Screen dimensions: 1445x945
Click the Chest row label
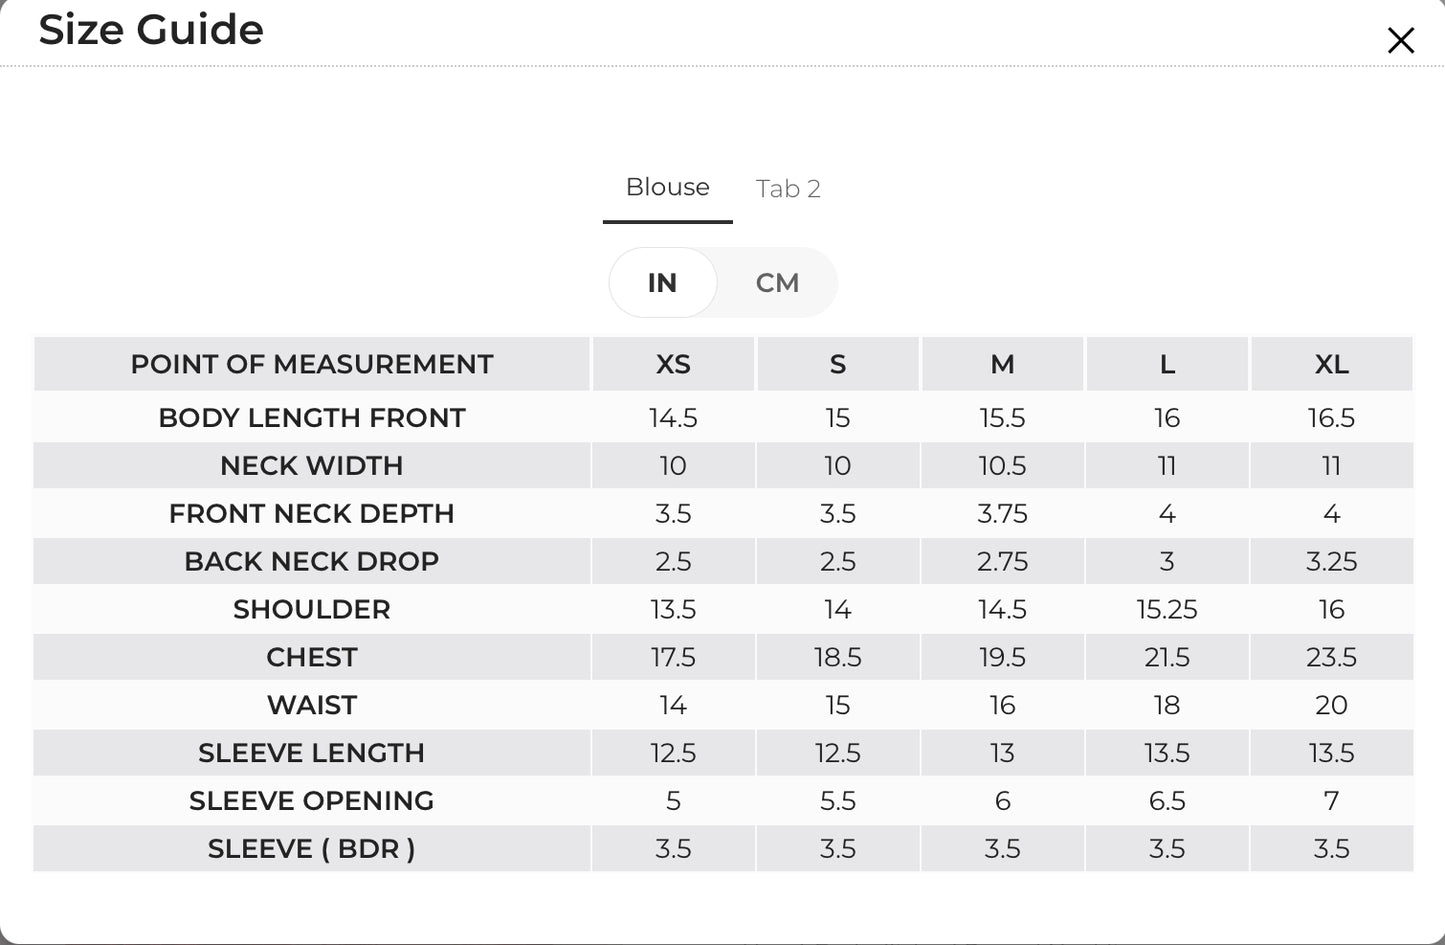[x=312, y=658]
